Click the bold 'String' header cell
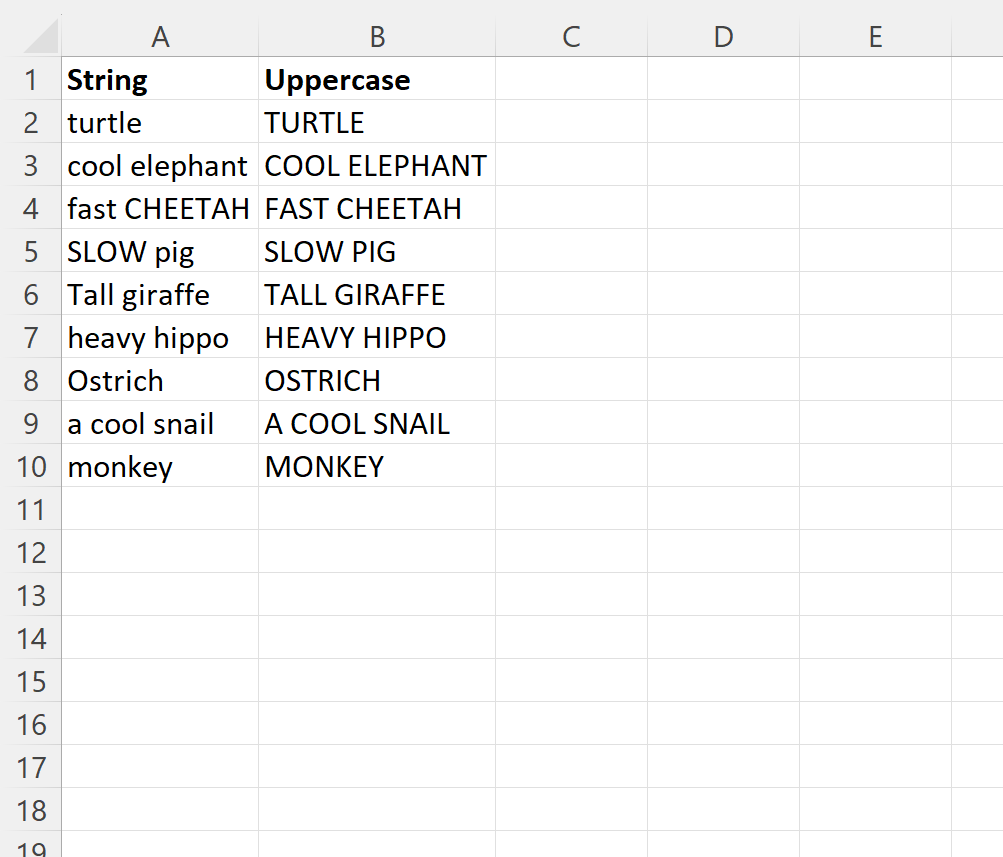The height and width of the screenshot is (857, 1003). [x=160, y=79]
